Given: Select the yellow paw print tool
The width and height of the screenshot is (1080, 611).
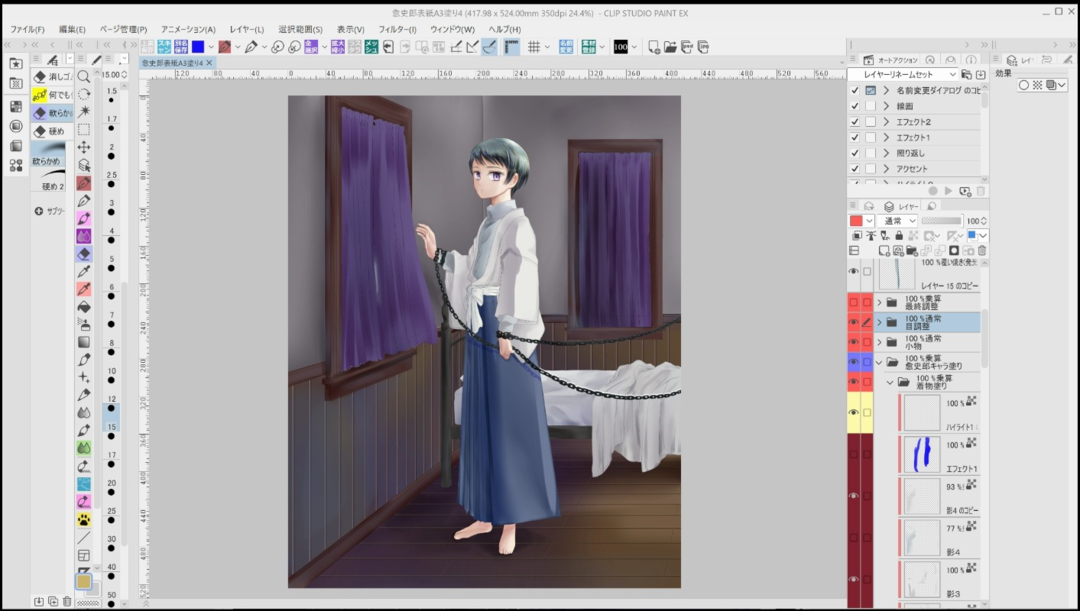Looking at the screenshot, I should coord(84,520).
